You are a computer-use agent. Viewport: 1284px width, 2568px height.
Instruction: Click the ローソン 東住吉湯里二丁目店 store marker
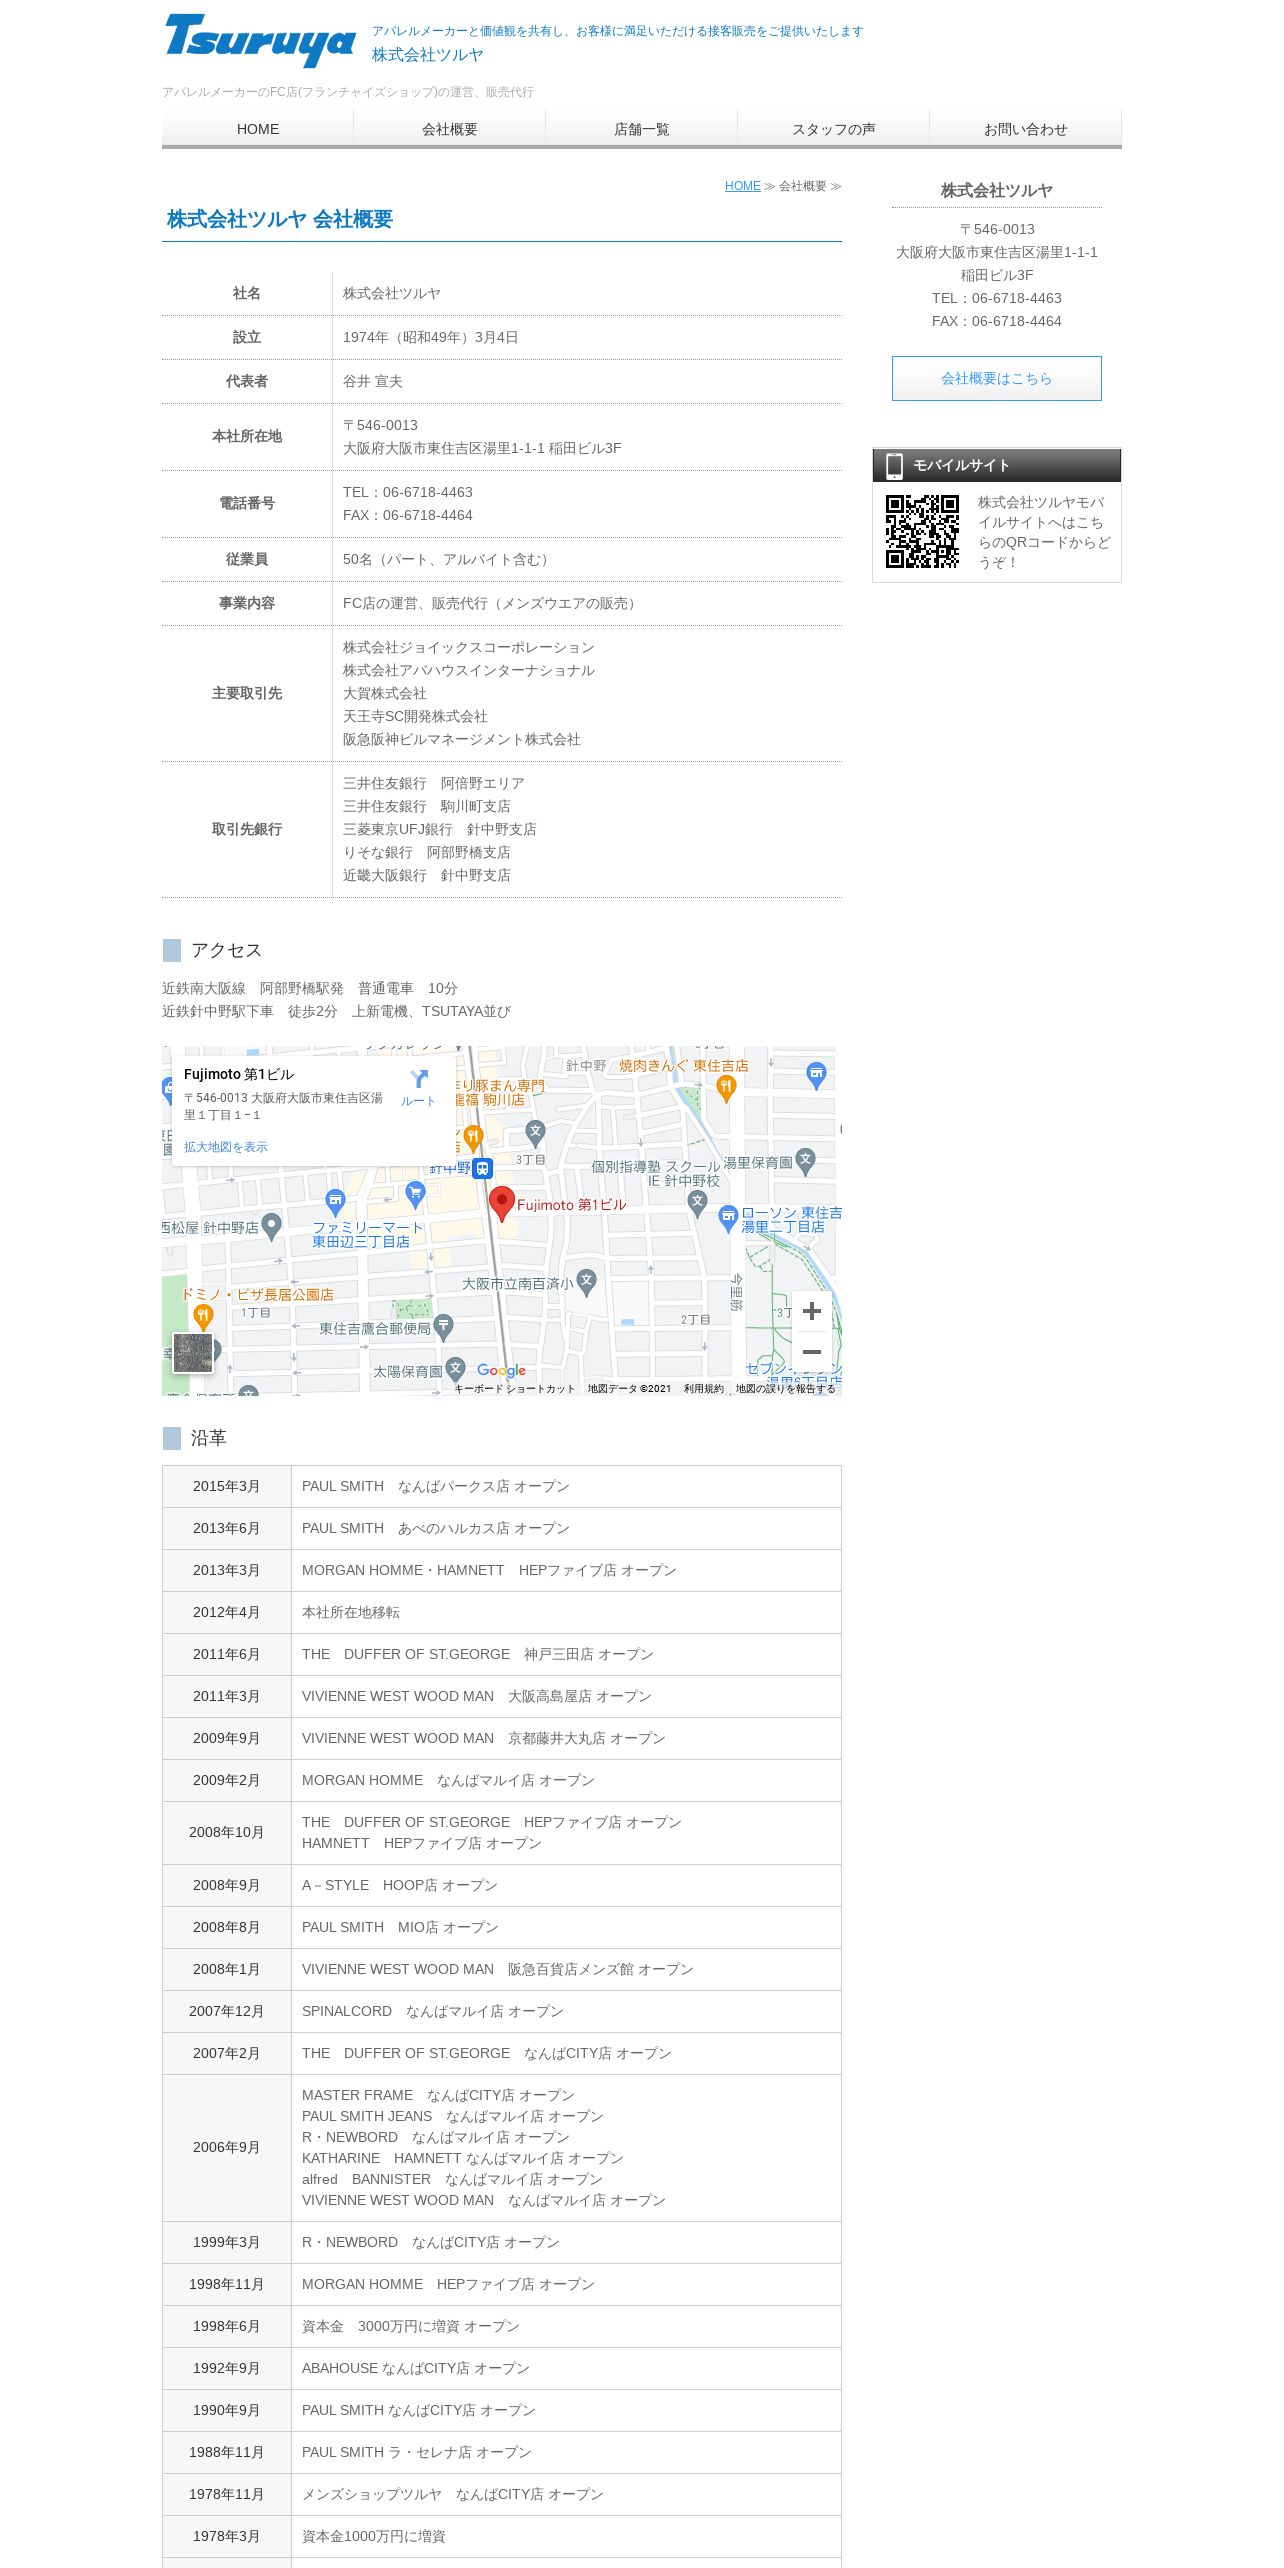click(728, 1218)
